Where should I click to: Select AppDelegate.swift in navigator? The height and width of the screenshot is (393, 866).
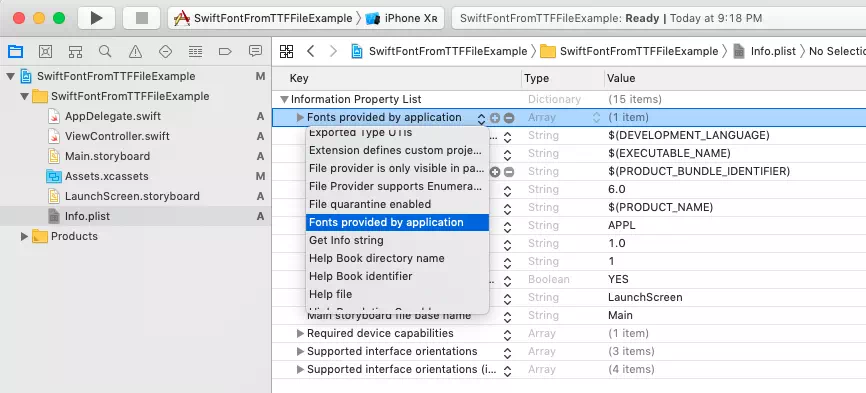113,116
